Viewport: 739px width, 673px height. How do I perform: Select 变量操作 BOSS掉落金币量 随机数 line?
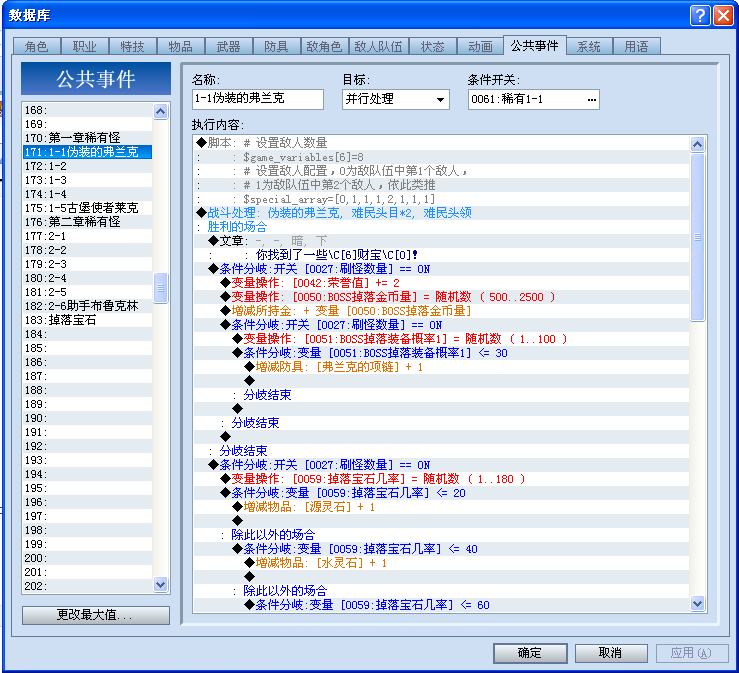pos(442,297)
